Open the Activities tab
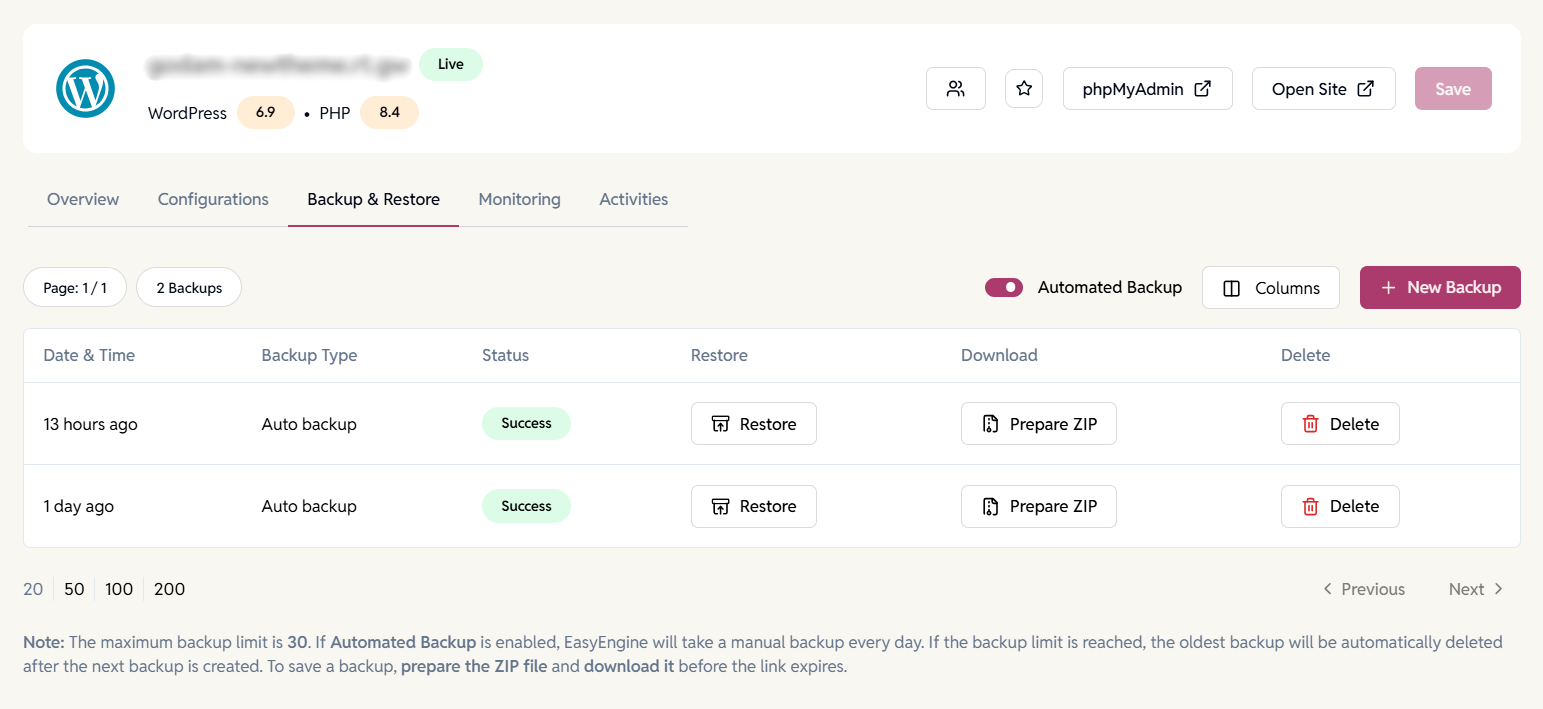Viewport: 1543px width, 709px height. (633, 199)
